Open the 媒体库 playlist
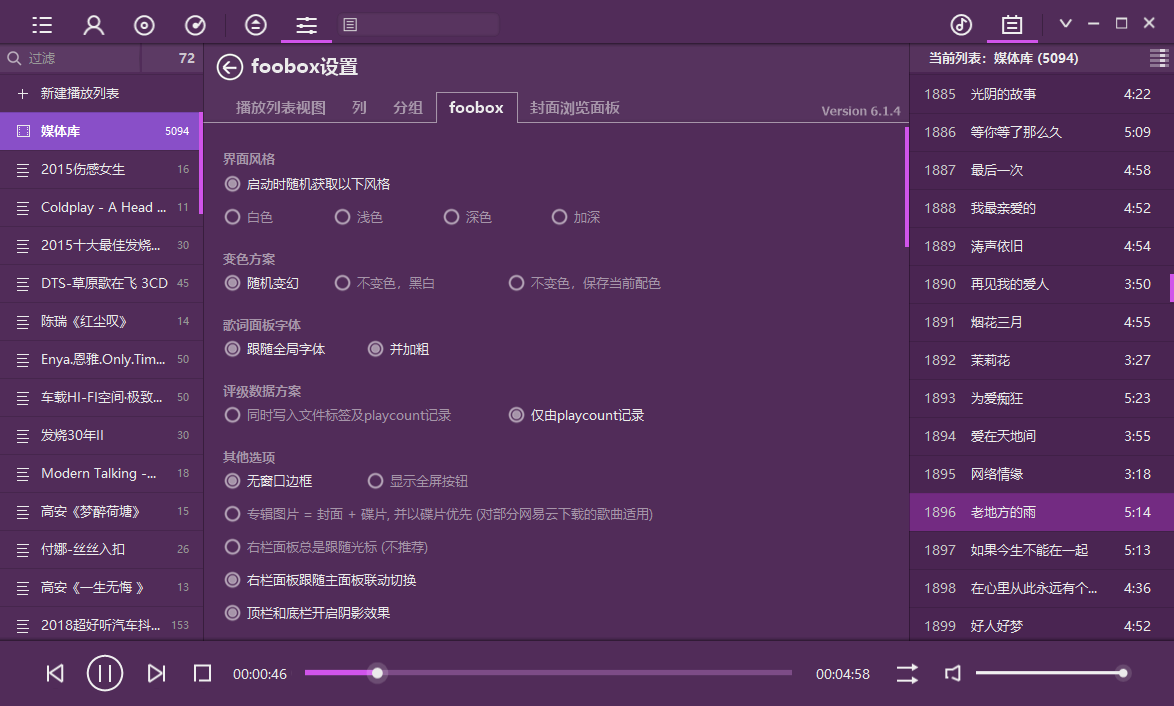 click(101, 131)
